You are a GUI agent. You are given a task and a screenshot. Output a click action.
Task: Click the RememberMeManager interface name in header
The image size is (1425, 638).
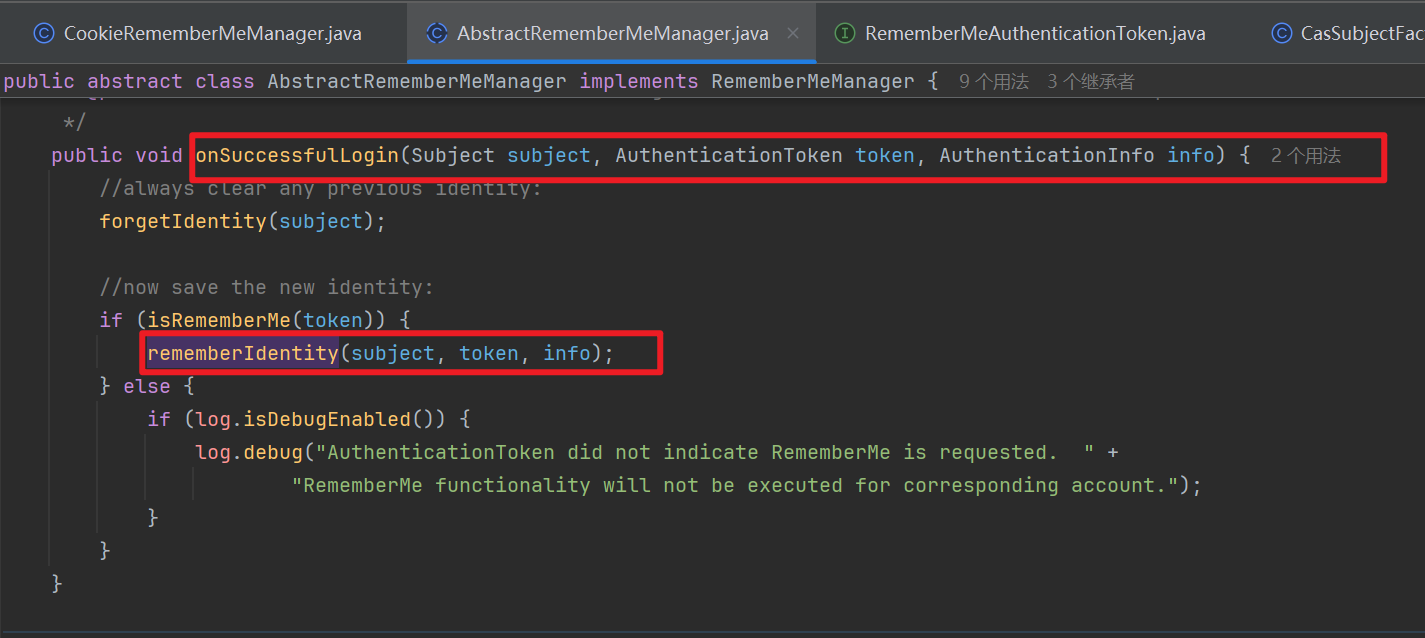(812, 81)
